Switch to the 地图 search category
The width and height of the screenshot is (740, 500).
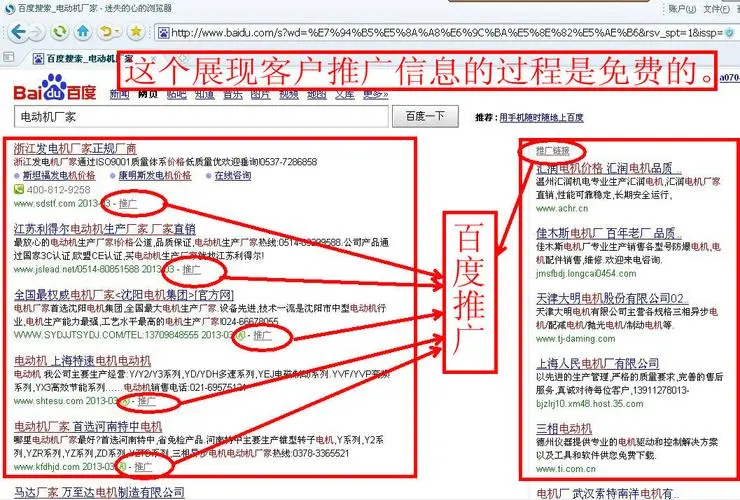pos(317,94)
